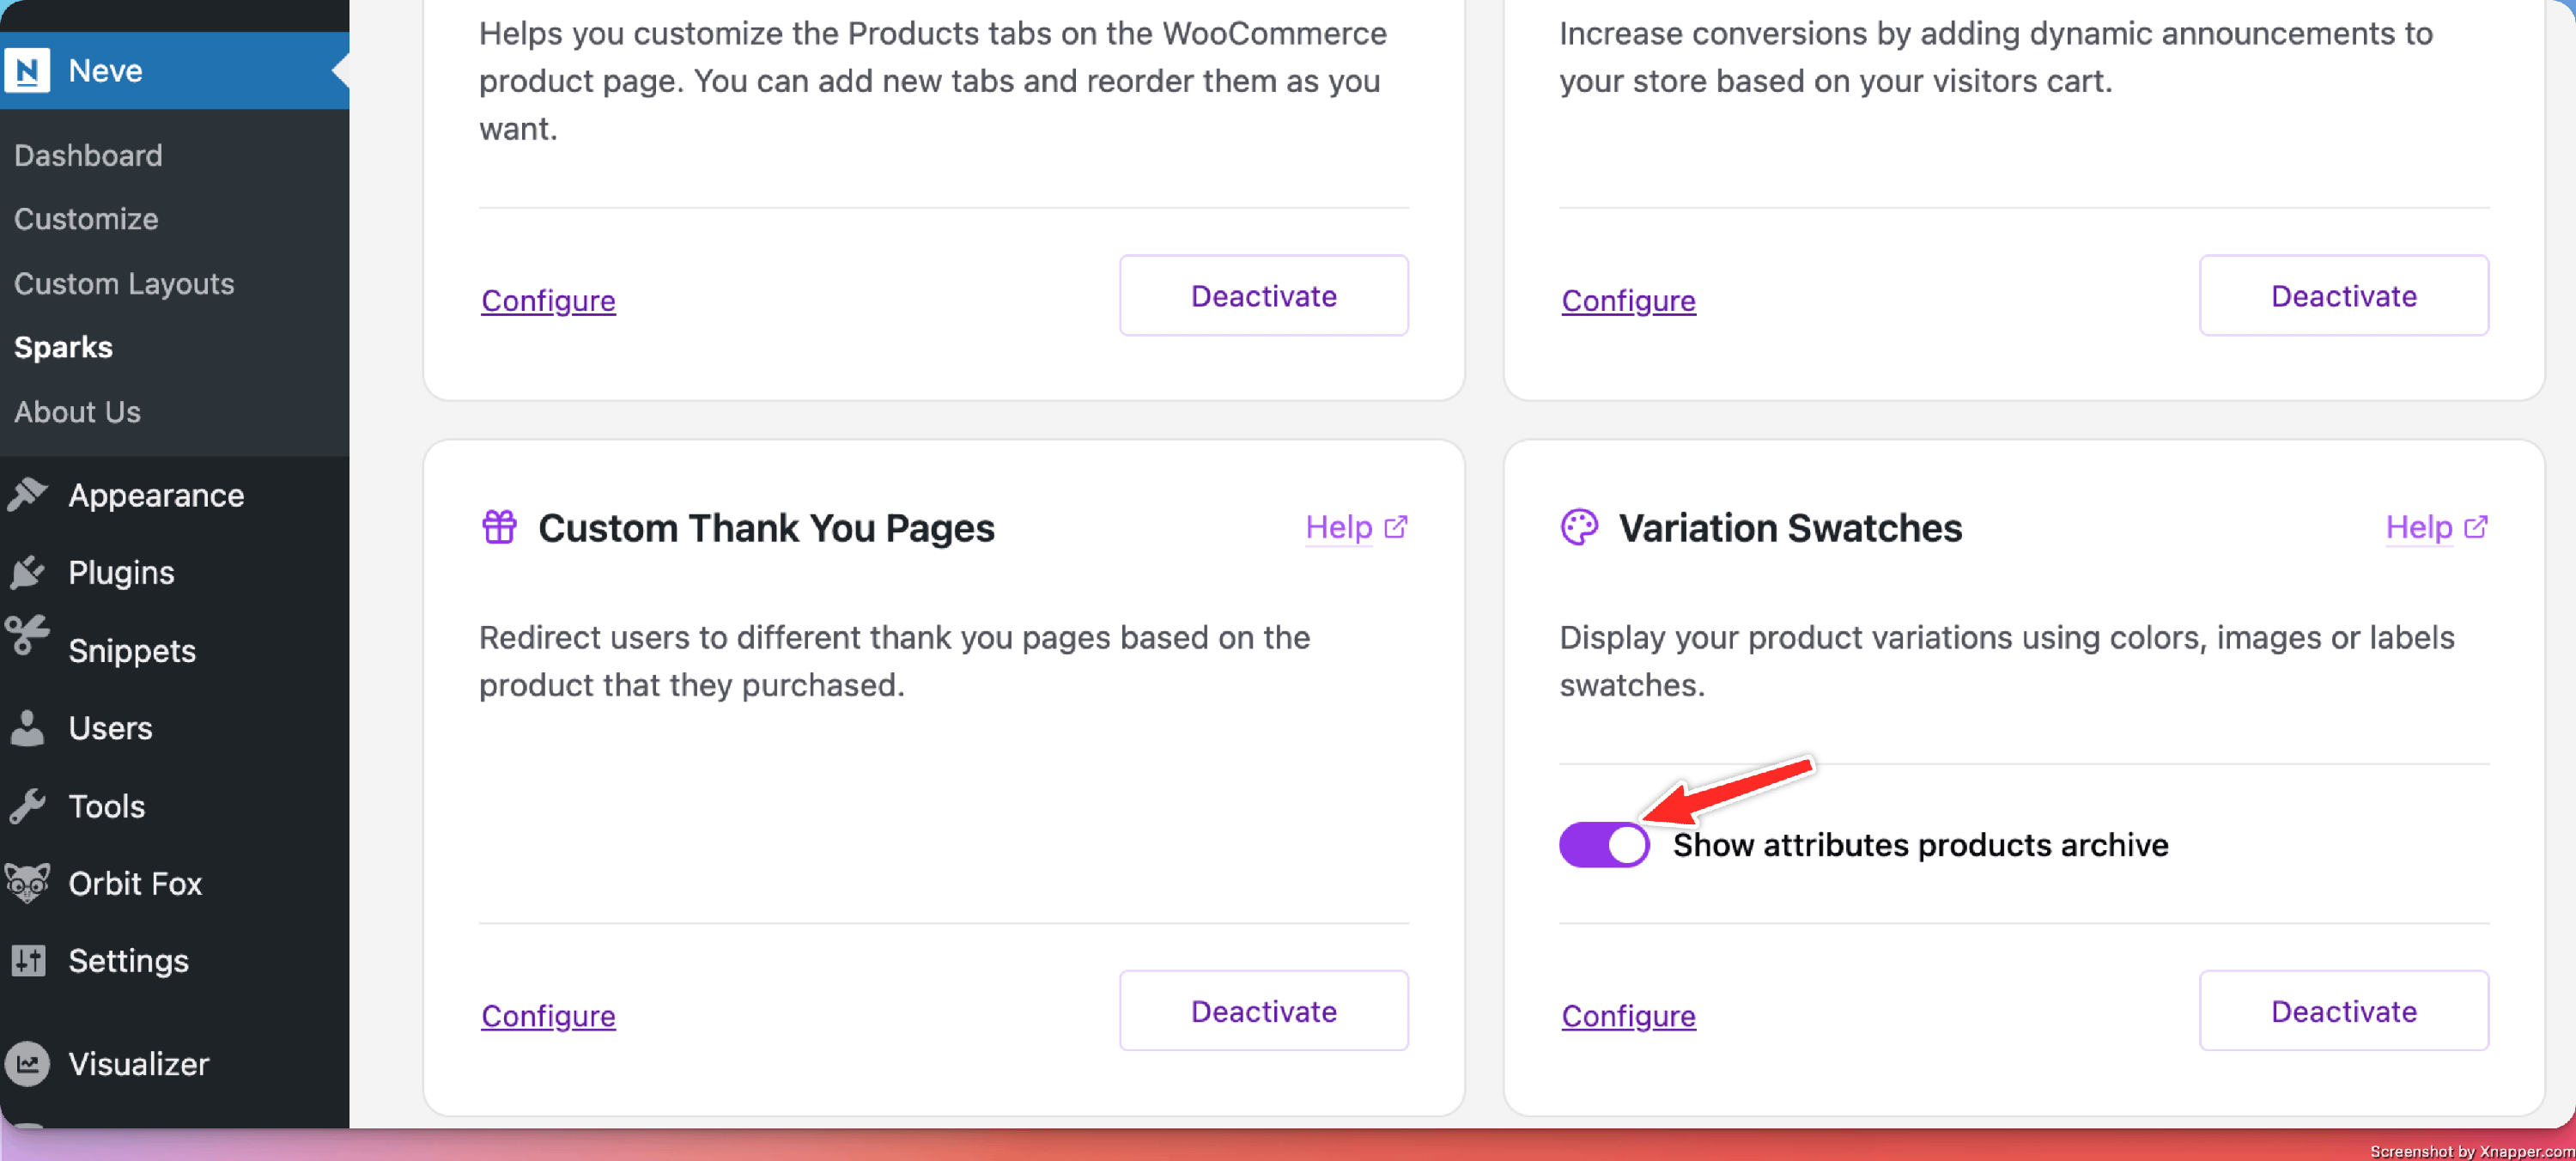Screen dimensions: 2576x1161
Task: Click the Settings sliders icon
Action: (x=28, y=960)
